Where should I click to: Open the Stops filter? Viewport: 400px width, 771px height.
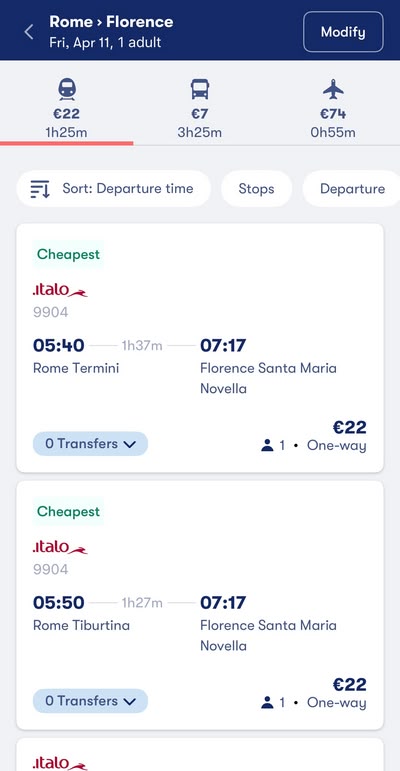click(x=256, y=189)
